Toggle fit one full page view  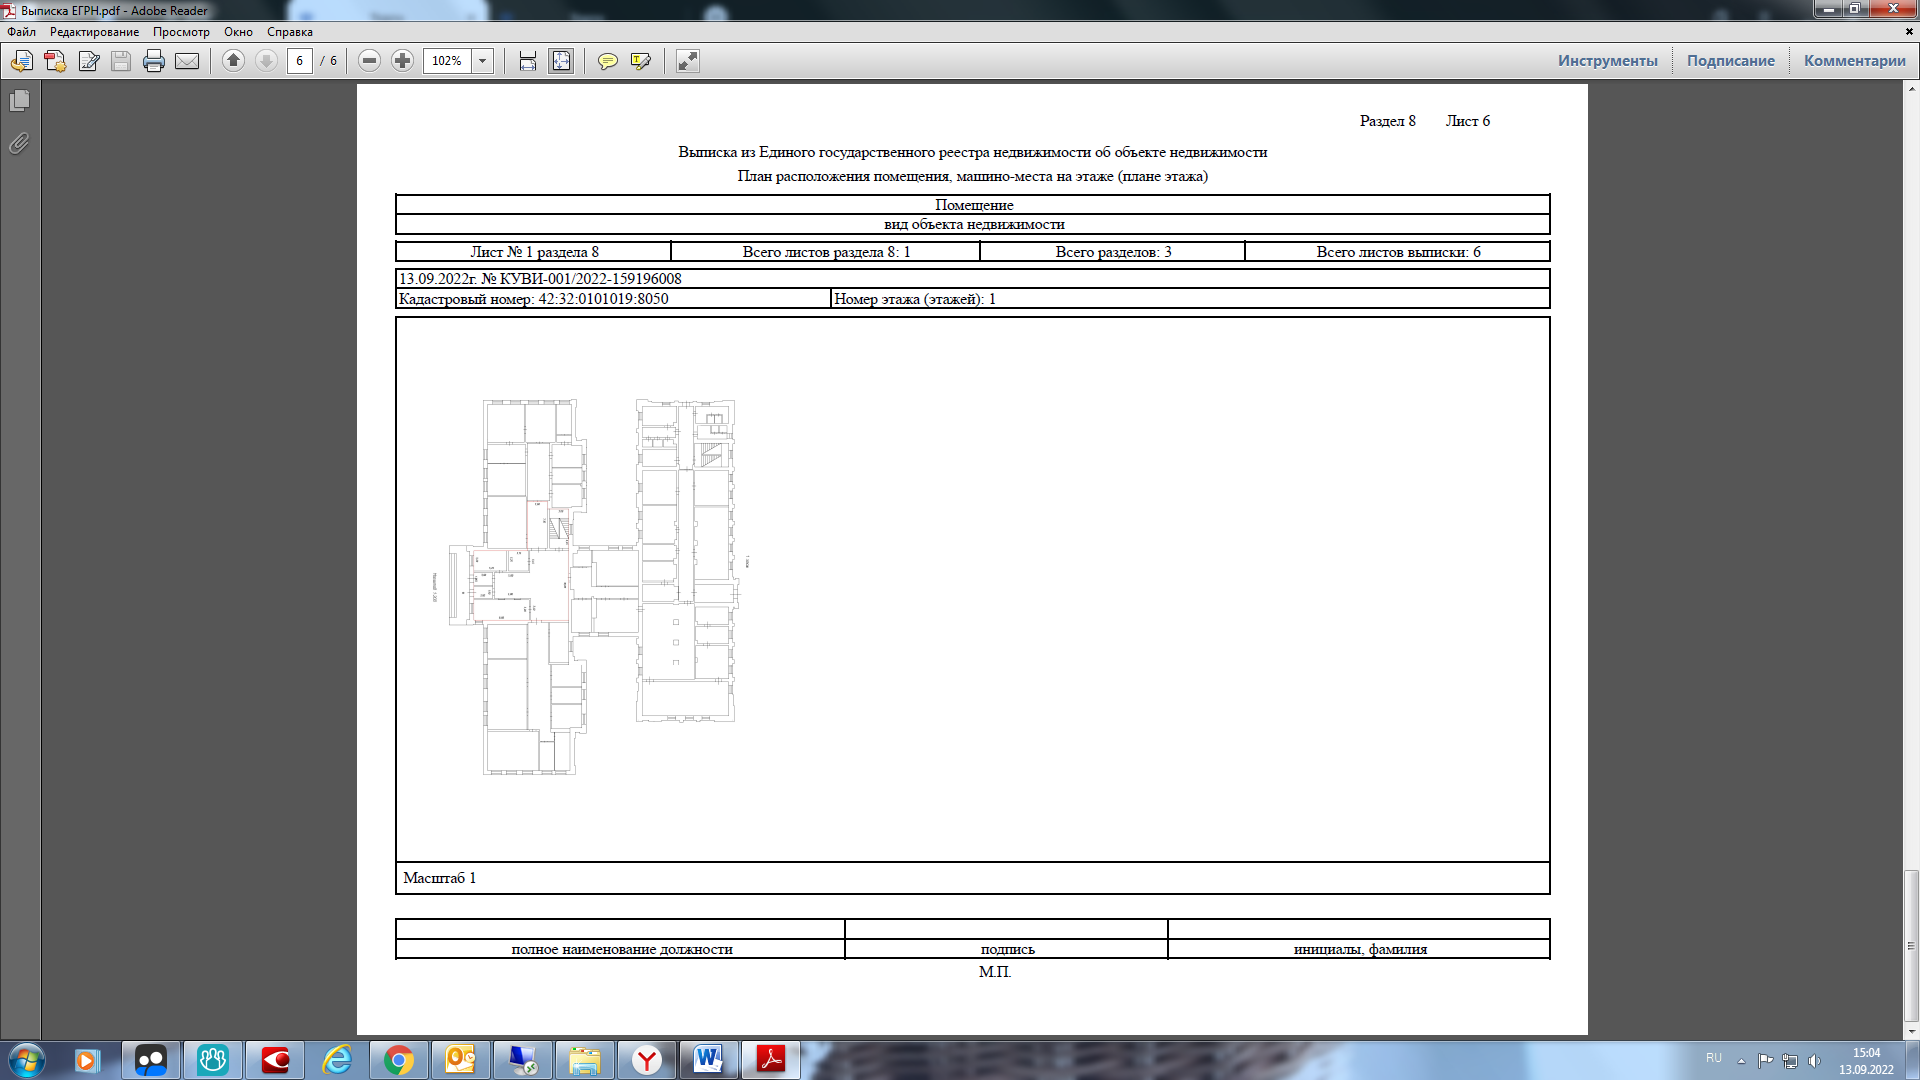[x=561, y=61]
